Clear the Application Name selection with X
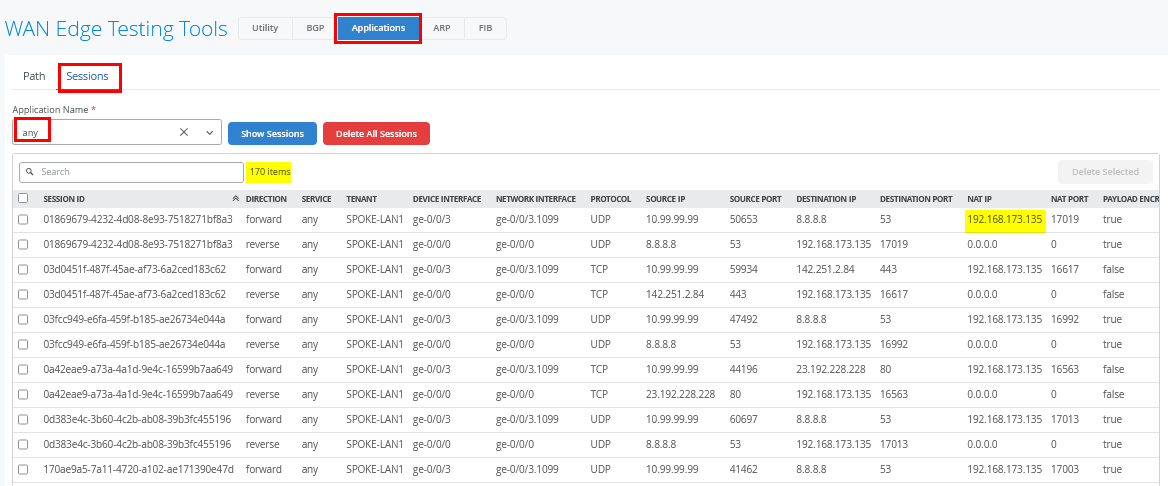 pyautogui.click(x=184, y=132)
